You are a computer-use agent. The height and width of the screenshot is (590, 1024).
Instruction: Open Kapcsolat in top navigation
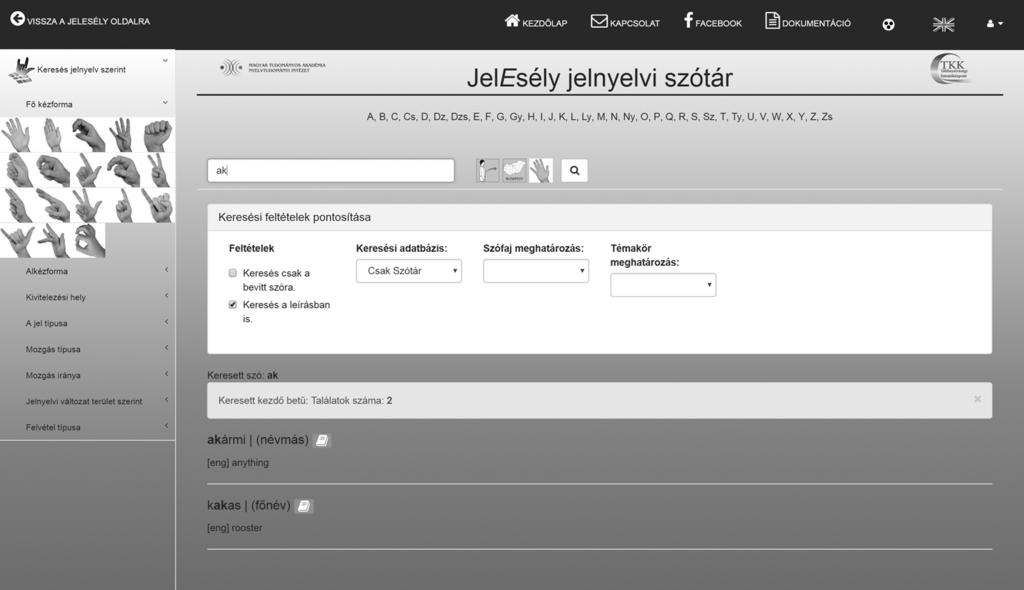point(625,22)
